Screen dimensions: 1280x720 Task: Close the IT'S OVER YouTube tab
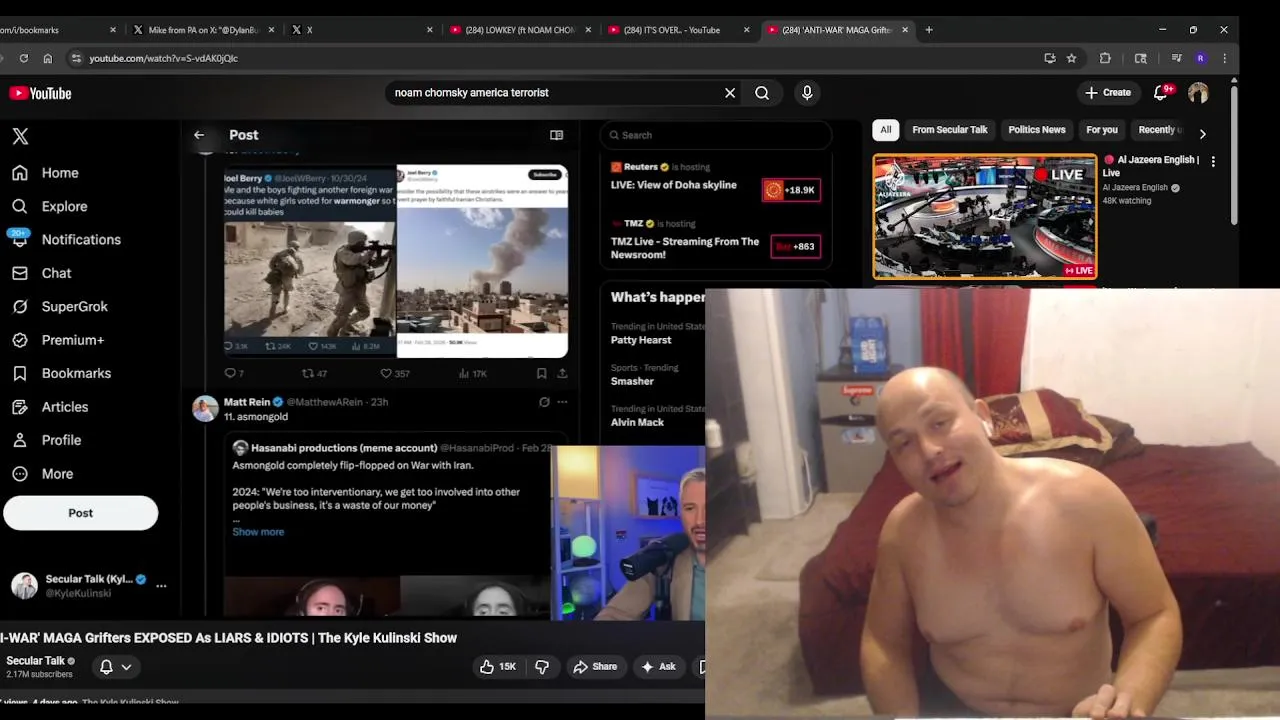point(746,30)
